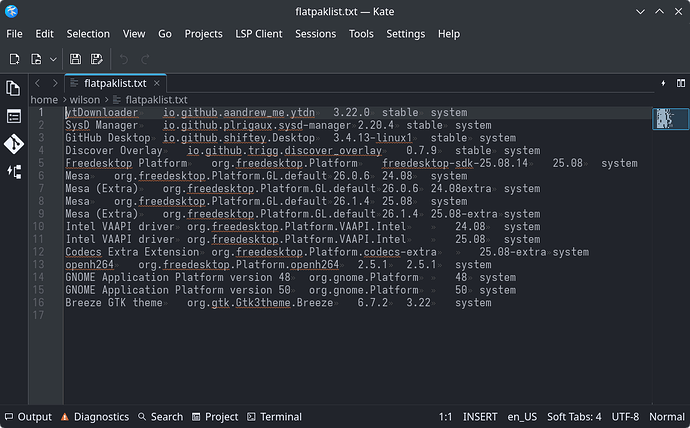Viewport: 690px width, 428px height.
Task: Click the Undo arrow icon
Action: click(124, 59)
